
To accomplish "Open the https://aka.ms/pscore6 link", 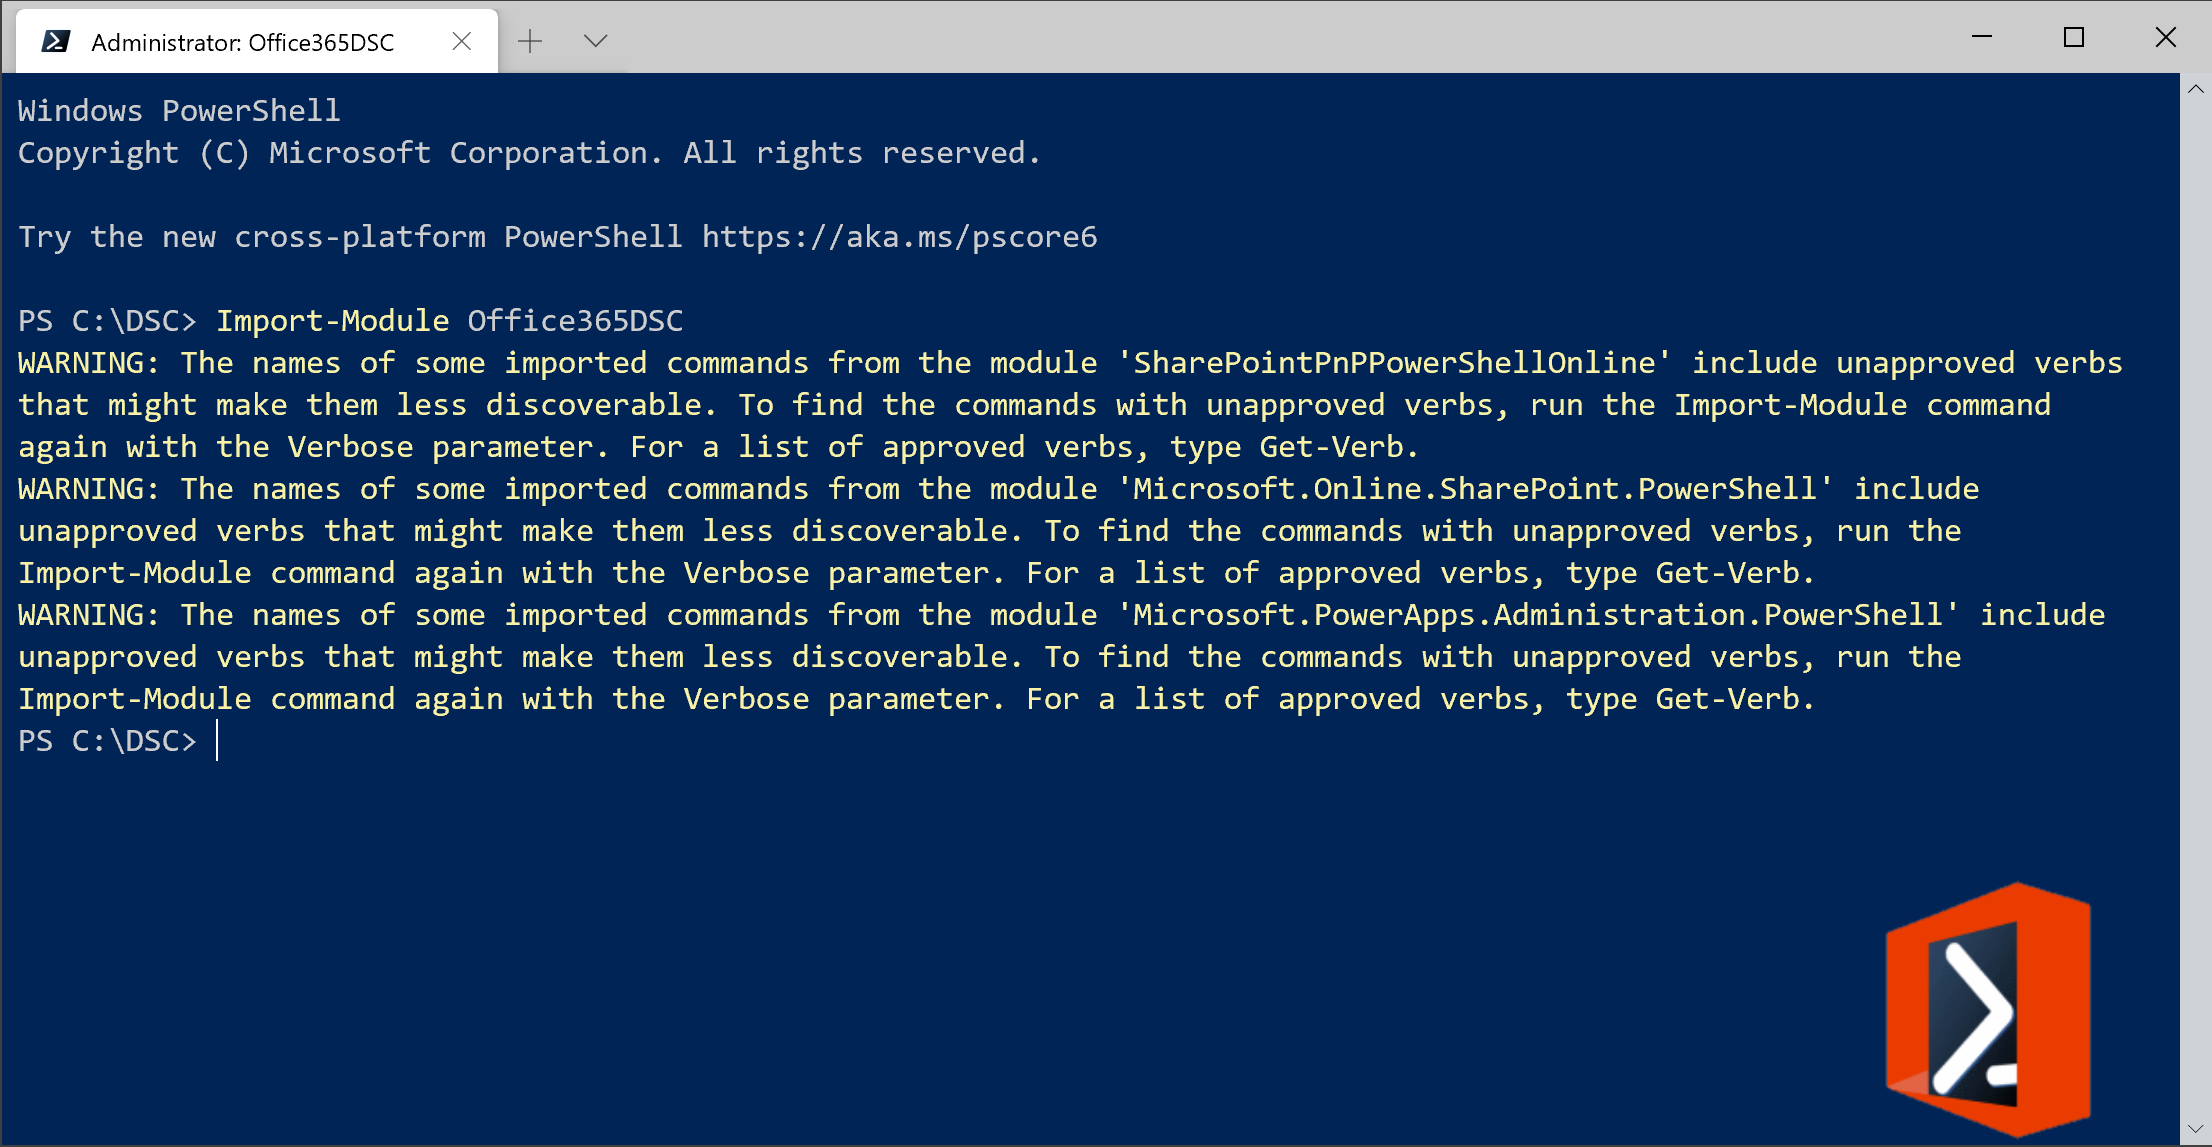I will 899,237.
